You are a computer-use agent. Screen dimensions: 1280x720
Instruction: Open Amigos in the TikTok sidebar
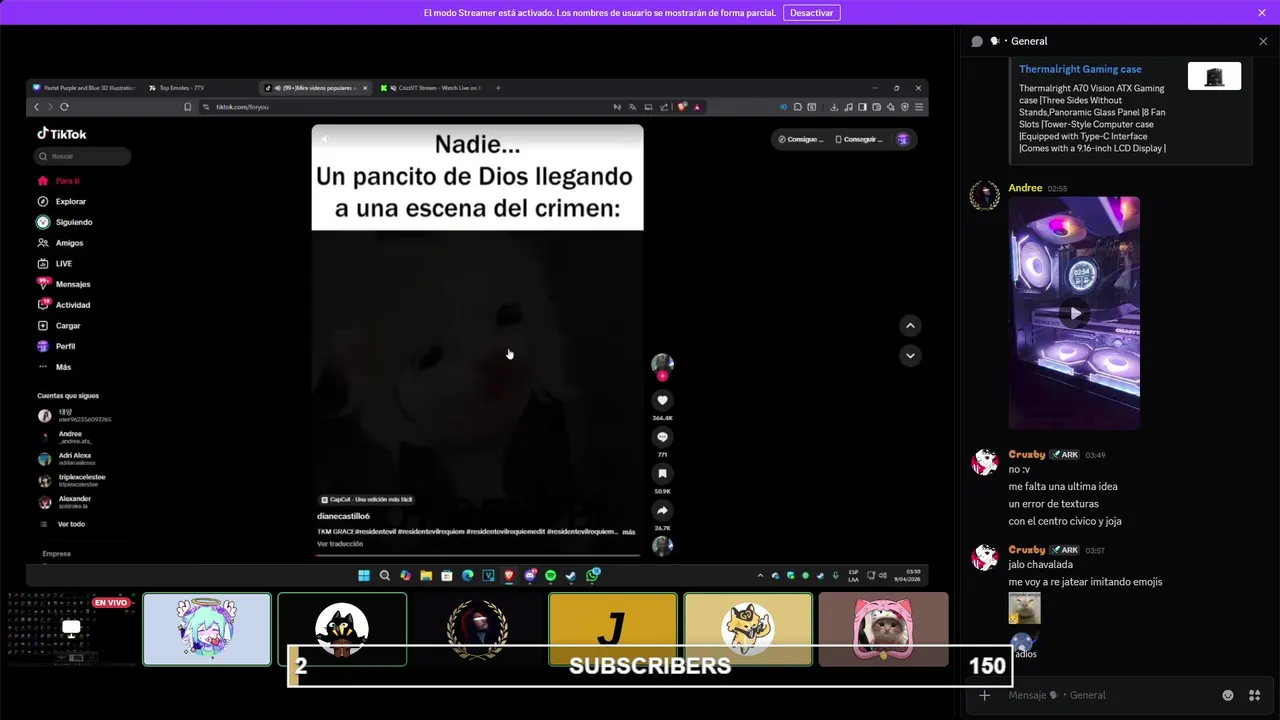point(60,243)
